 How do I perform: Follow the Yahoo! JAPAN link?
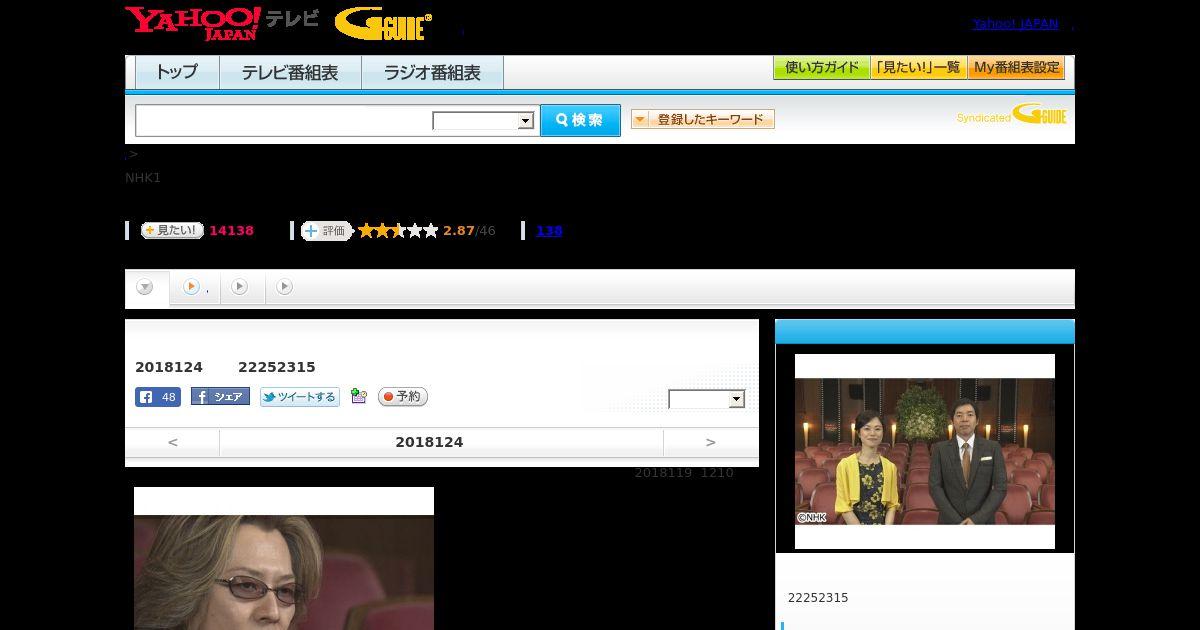click(1015, 23)
